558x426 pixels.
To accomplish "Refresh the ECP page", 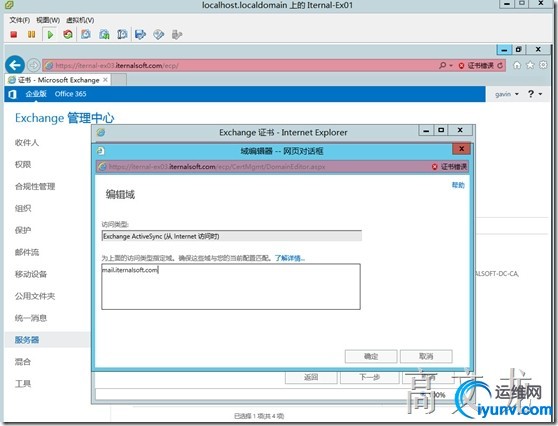I will (x=500, y=65).
